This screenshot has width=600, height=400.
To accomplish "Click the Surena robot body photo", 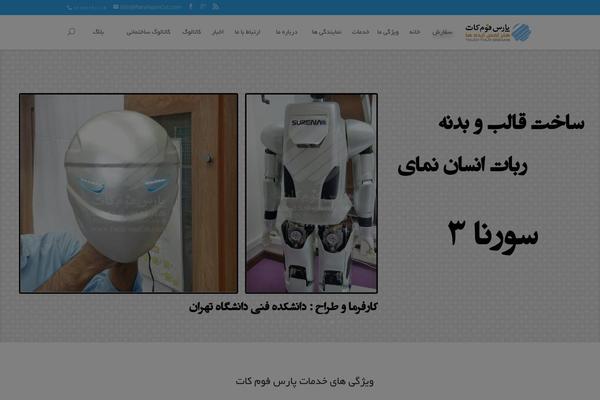I will click(311, 193).
